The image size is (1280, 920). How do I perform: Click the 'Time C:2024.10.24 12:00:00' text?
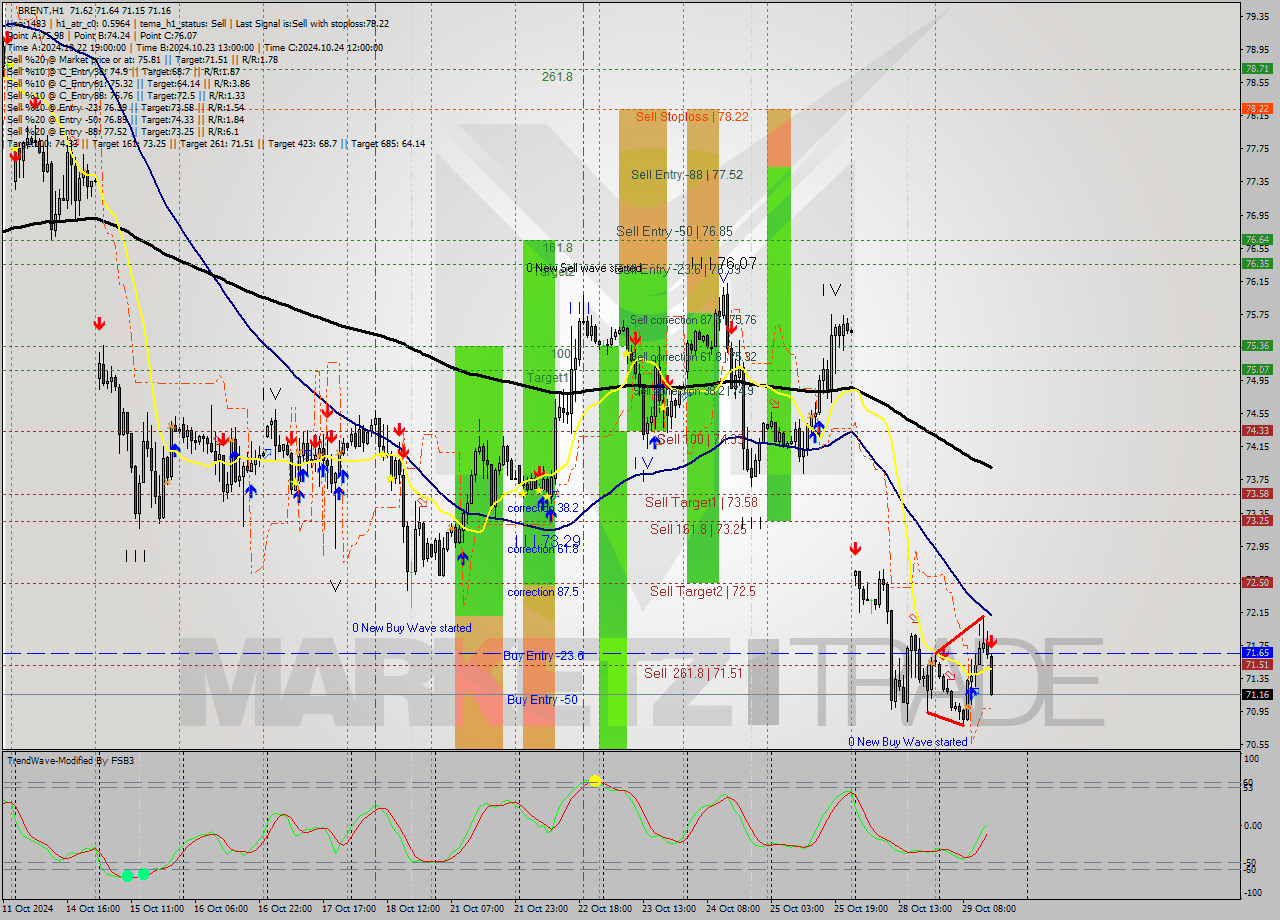(x=326, y=47)
